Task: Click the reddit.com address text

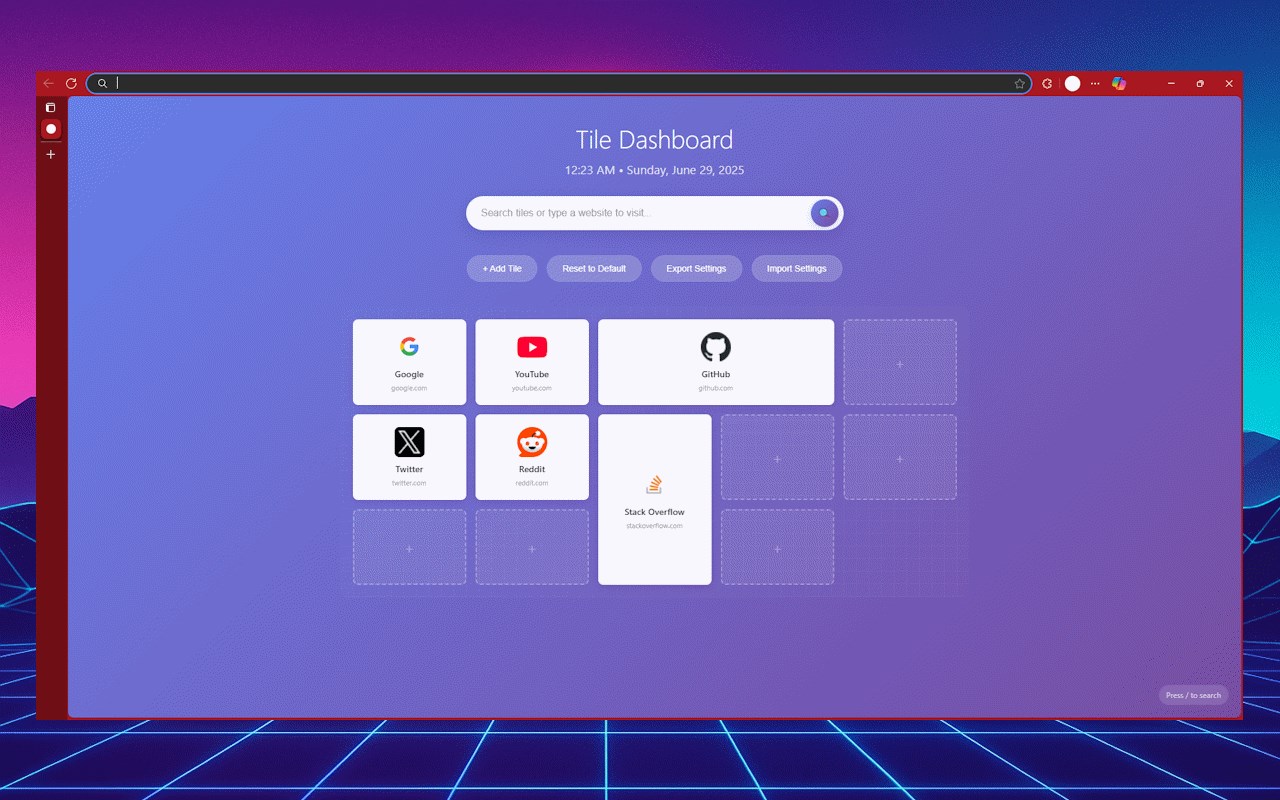Action: click(x=532, y=483)
